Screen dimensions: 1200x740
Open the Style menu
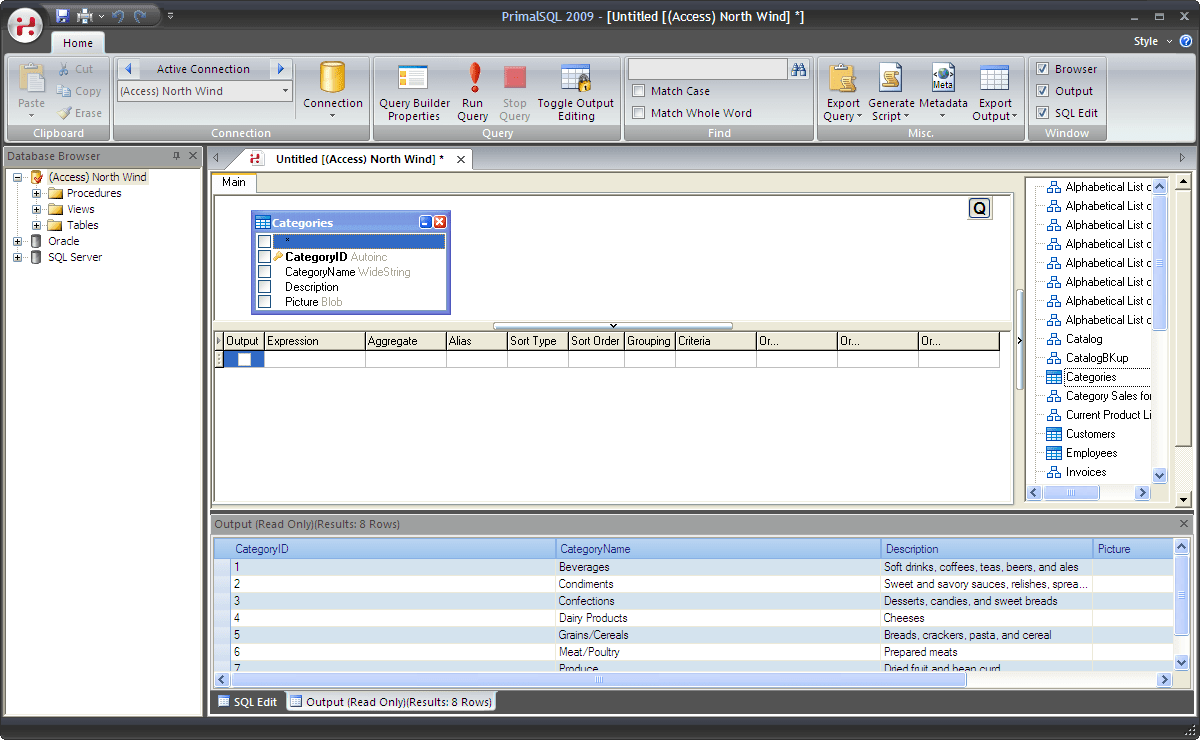(1146, 41)
